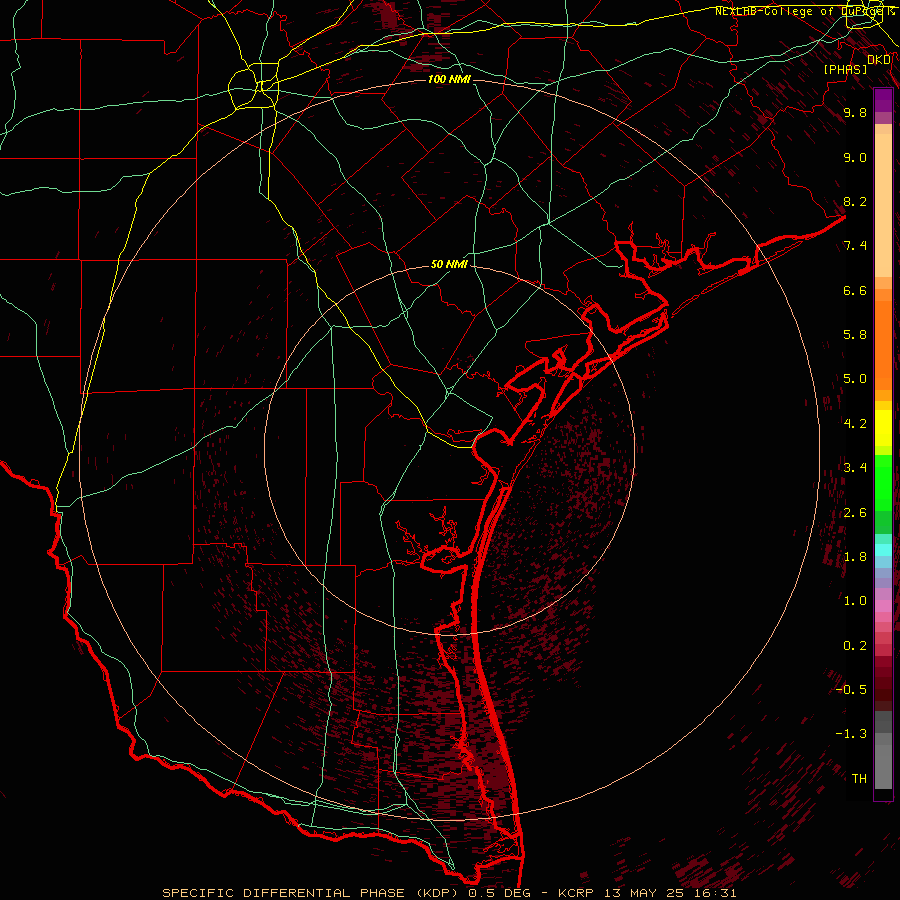Click the KDP product caption at bottom
This screenshot has width=900, height=900.
449,893
